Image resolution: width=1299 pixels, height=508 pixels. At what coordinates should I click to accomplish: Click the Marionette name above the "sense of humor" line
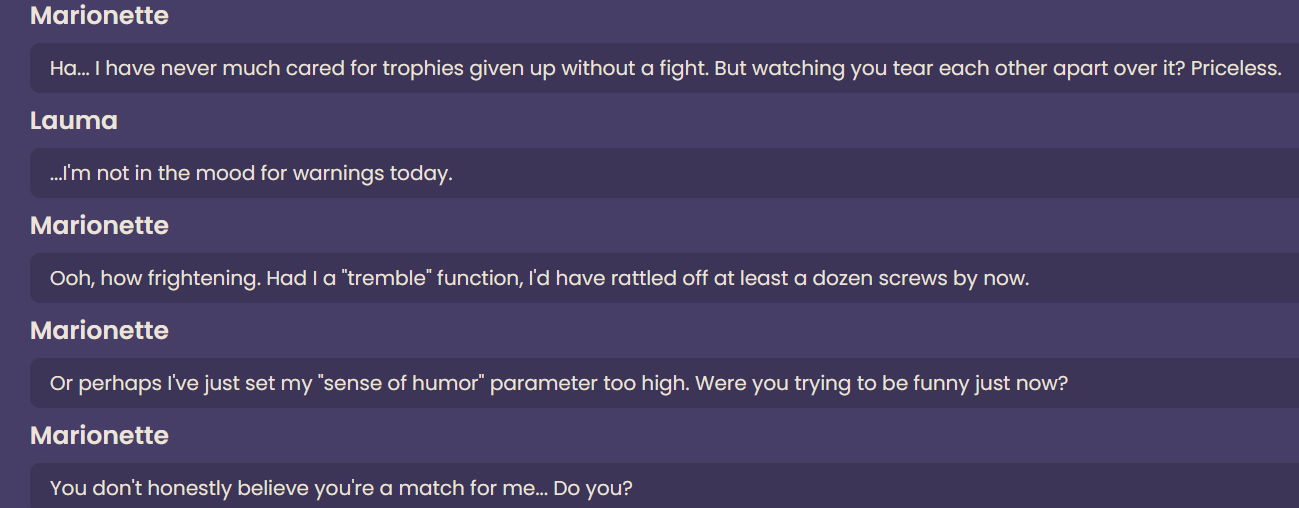click(x=99, y=331)
